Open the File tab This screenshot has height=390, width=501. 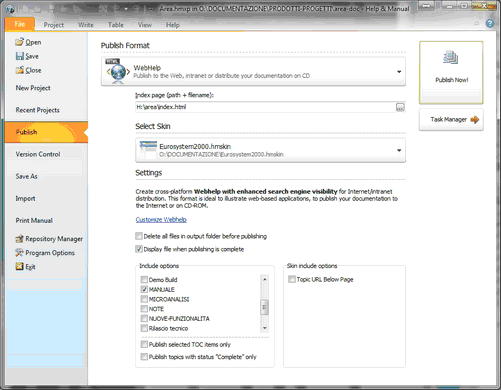pyautogui.click(x=20, y=24)
